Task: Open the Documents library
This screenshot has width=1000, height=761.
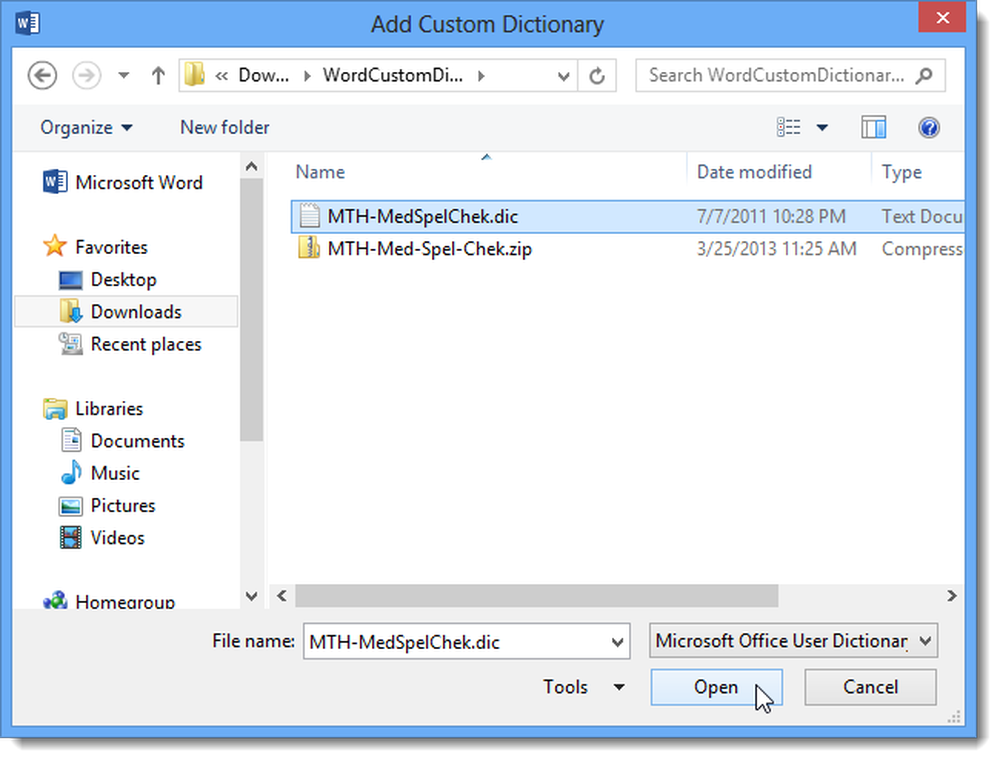Action: (x=137, y=441)
